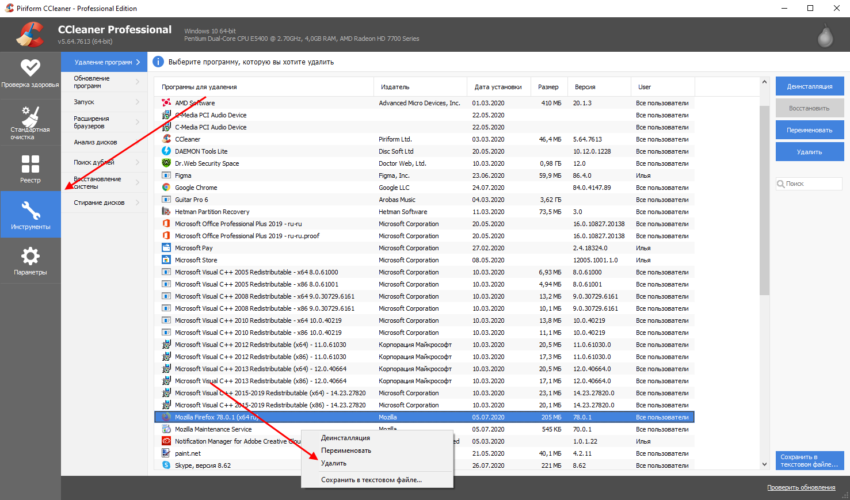Image resolution: width=850 pixels, height=500 pixels.
Task: Open the Проверка здоровья heart icon
Action: (x=30, y=68)
